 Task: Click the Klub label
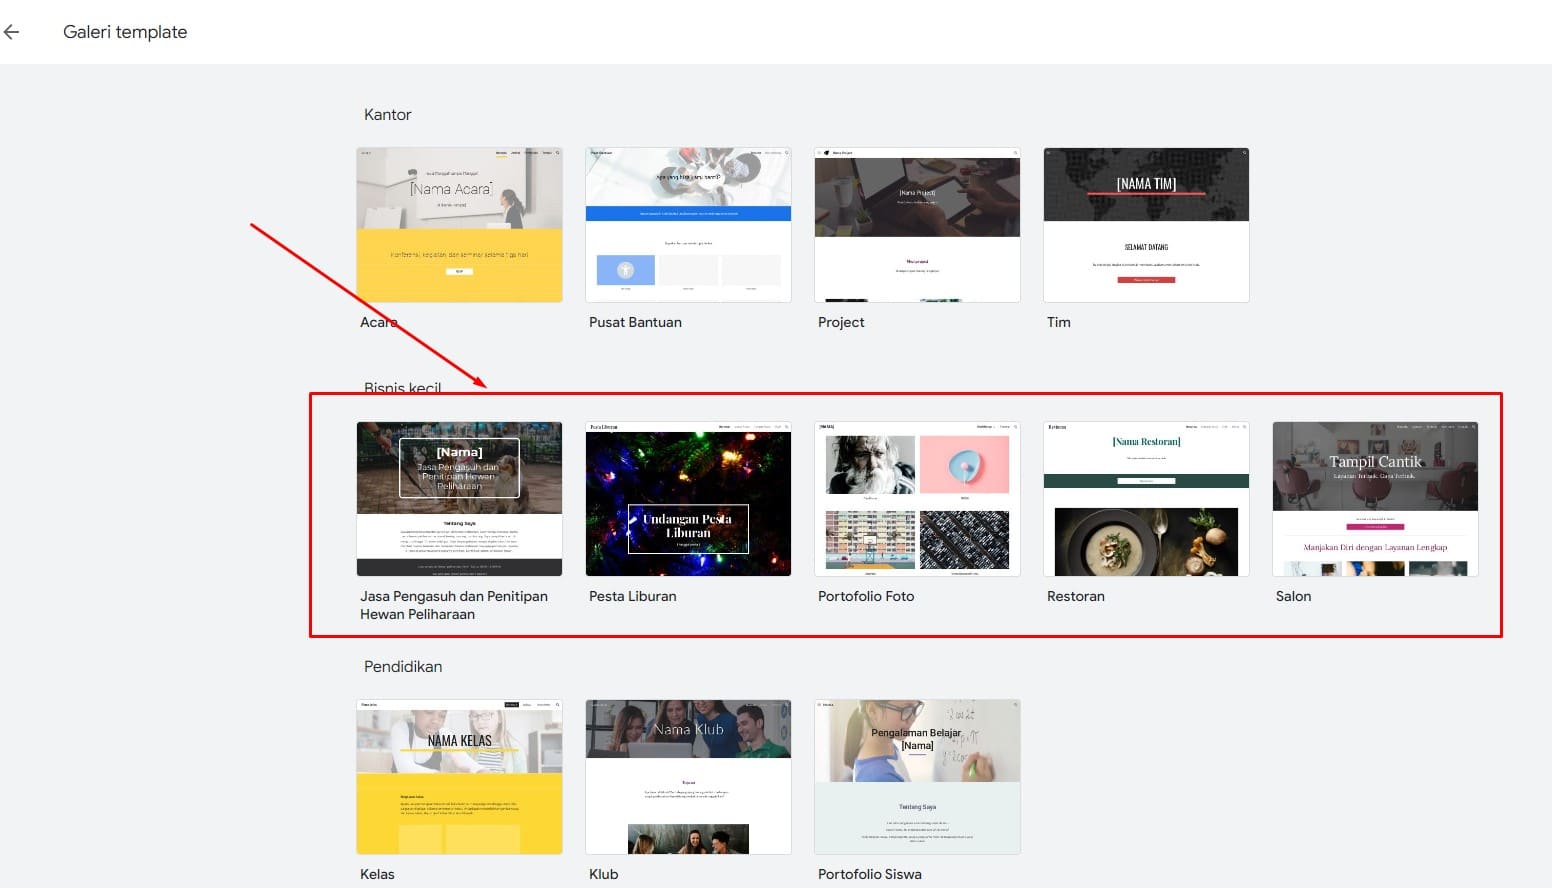tap(604, 874)
